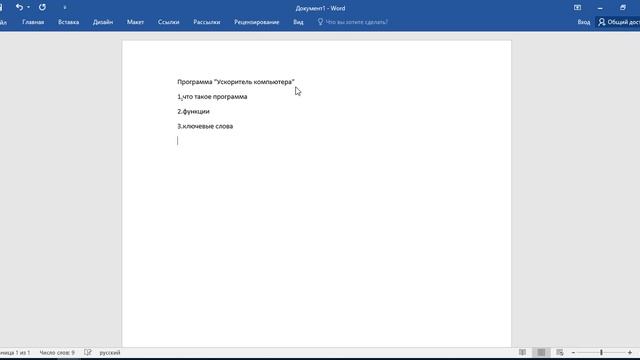Open the Рецензирование tab

pos(257,22)
